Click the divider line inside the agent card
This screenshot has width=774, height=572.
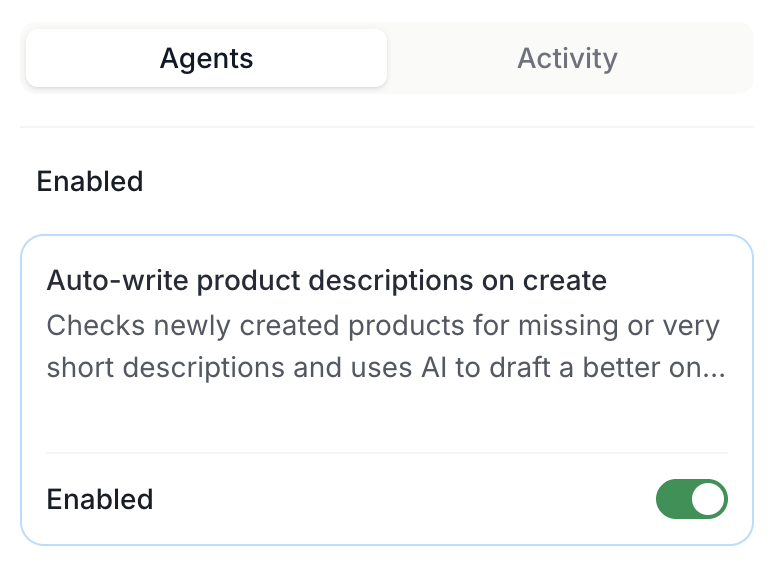pyautogui.click(x=387, y=453)
